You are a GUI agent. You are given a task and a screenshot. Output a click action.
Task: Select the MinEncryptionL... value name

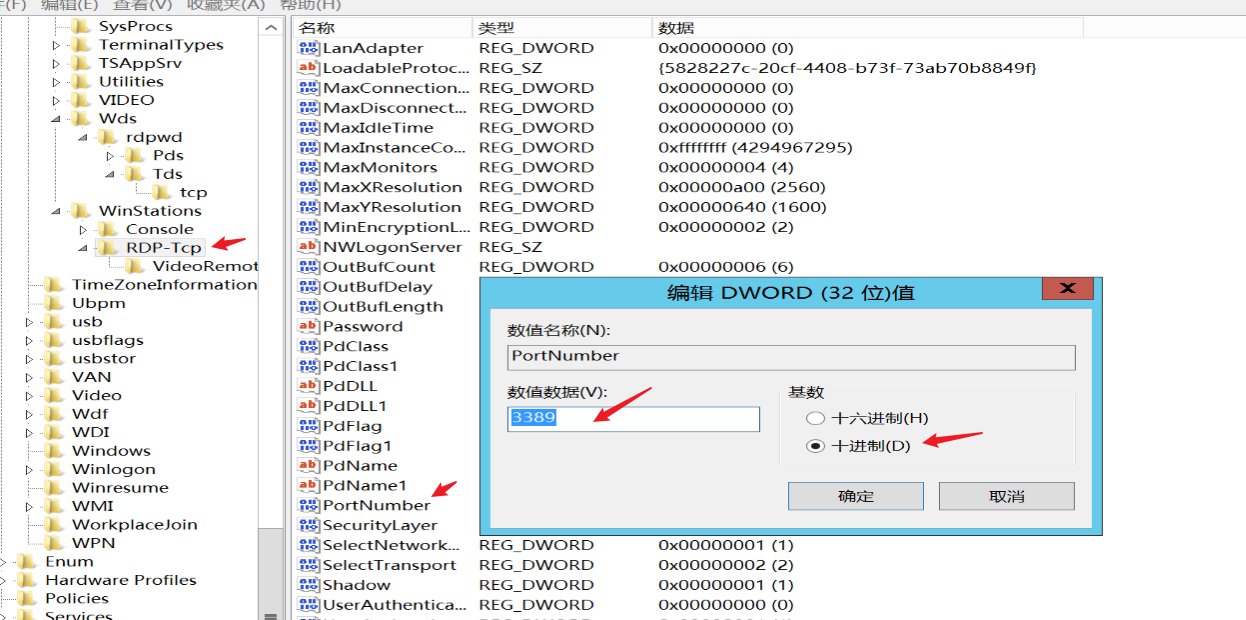coord(395,227)
